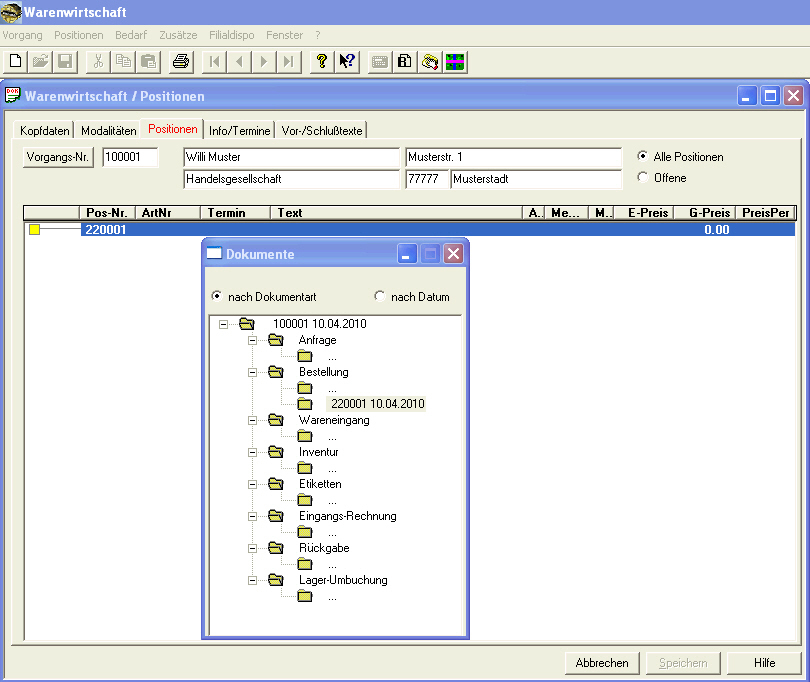Viewport: 810px width, 682px height.
Task: Click the 'Willi Muster' name field
Action: [x=292, y=157]
